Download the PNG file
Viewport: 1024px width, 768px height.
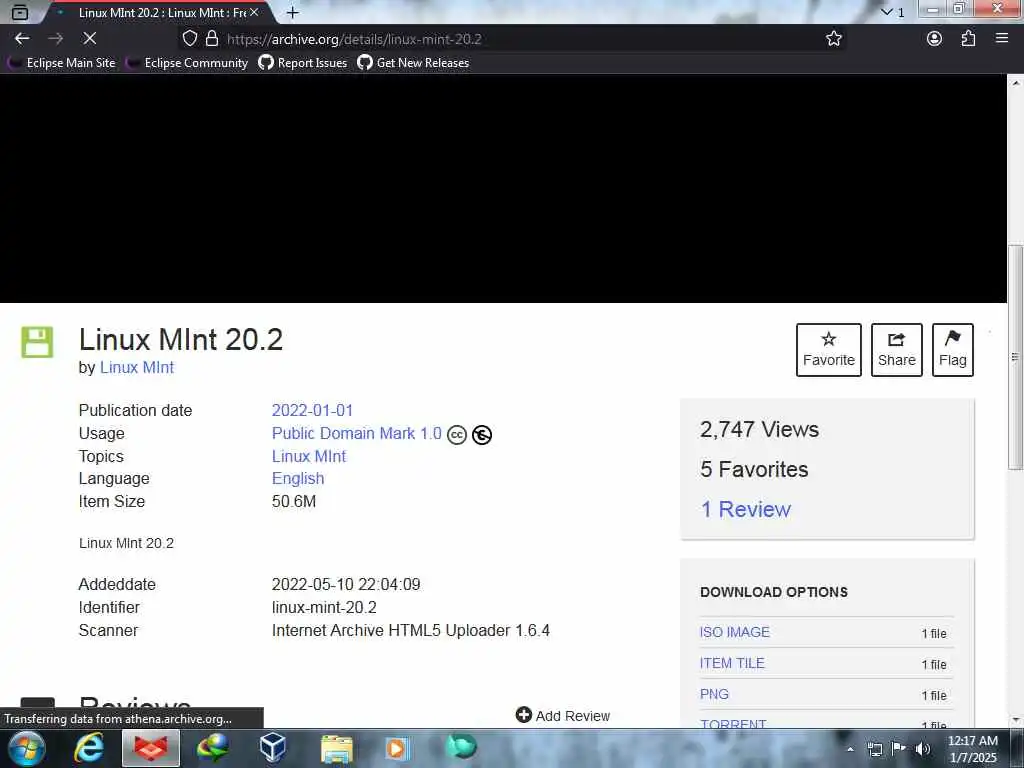pyautogui.click(x=714, y=694)
